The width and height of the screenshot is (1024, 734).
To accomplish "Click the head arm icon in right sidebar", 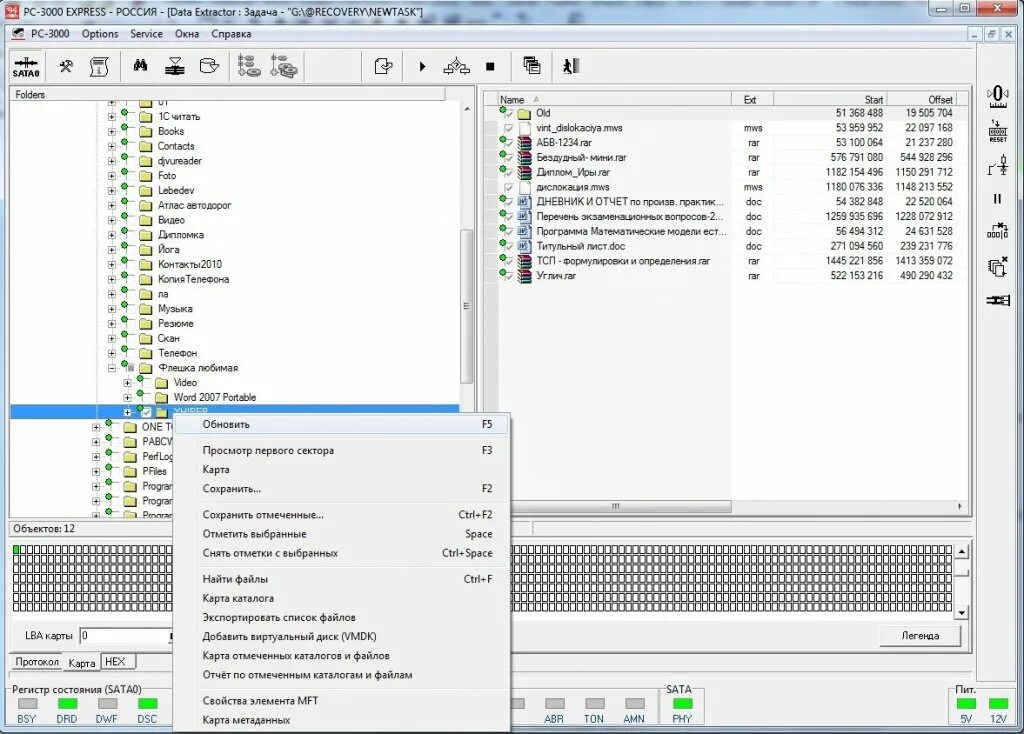I will 997,166.
